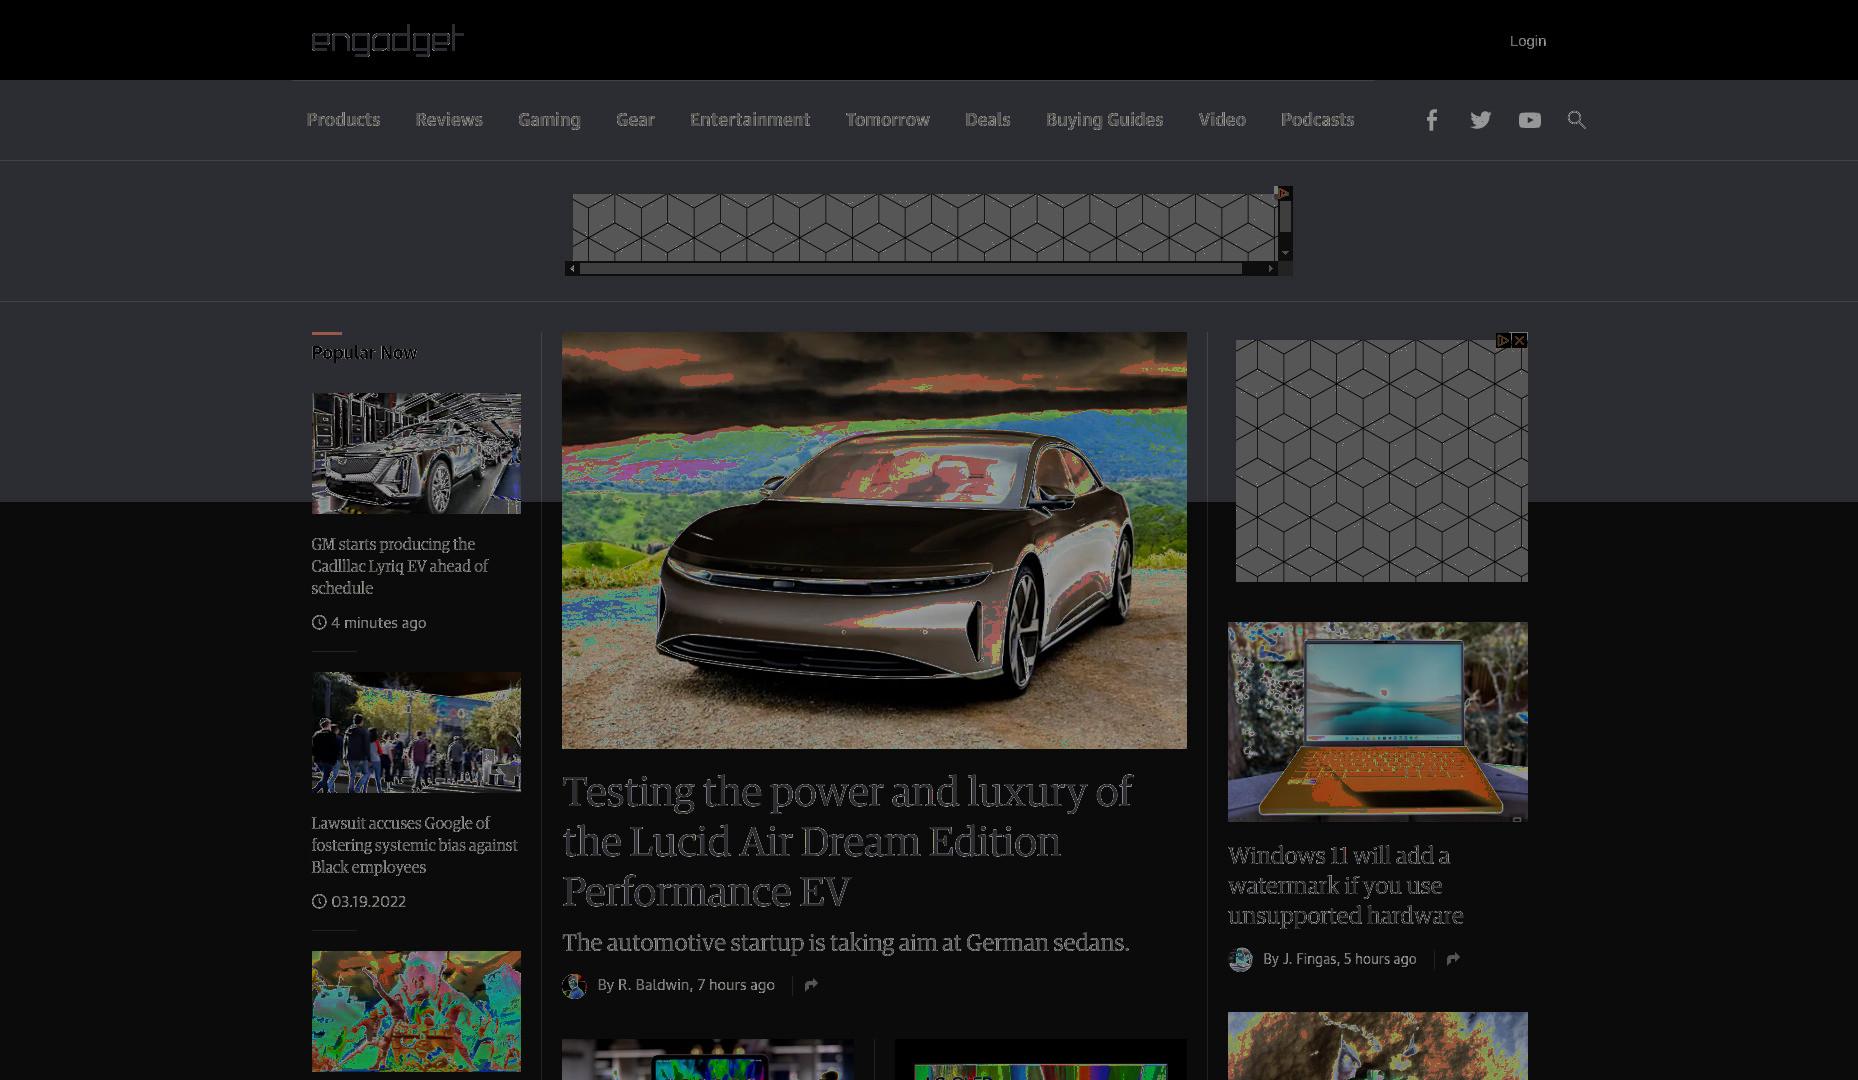The height and width of the screenshot is (1080, 1858).
Task: Click the banner ad's right scroll arrow
Action: point(1271,268)
